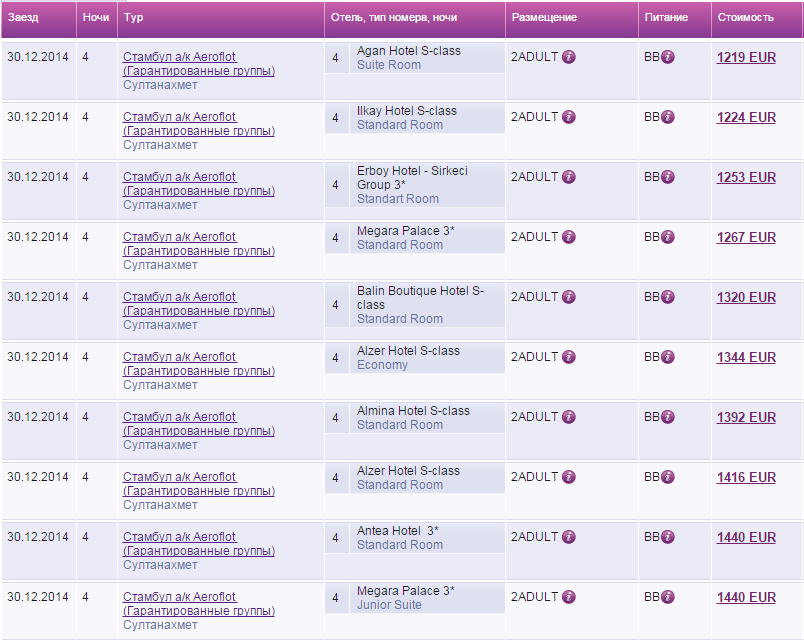Click help icon beside 2ADULT in Almina Hotel row

click(x=568, y=417)
